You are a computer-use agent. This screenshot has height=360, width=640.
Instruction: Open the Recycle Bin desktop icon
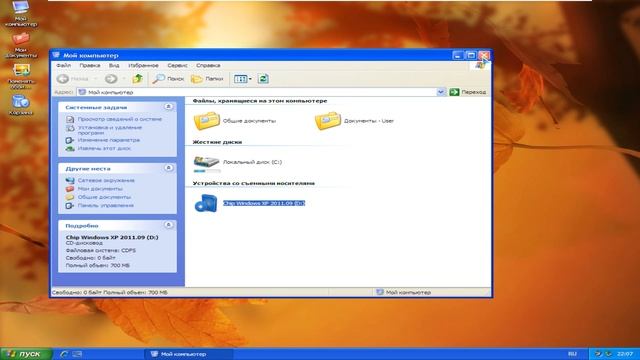pos(20,104)
